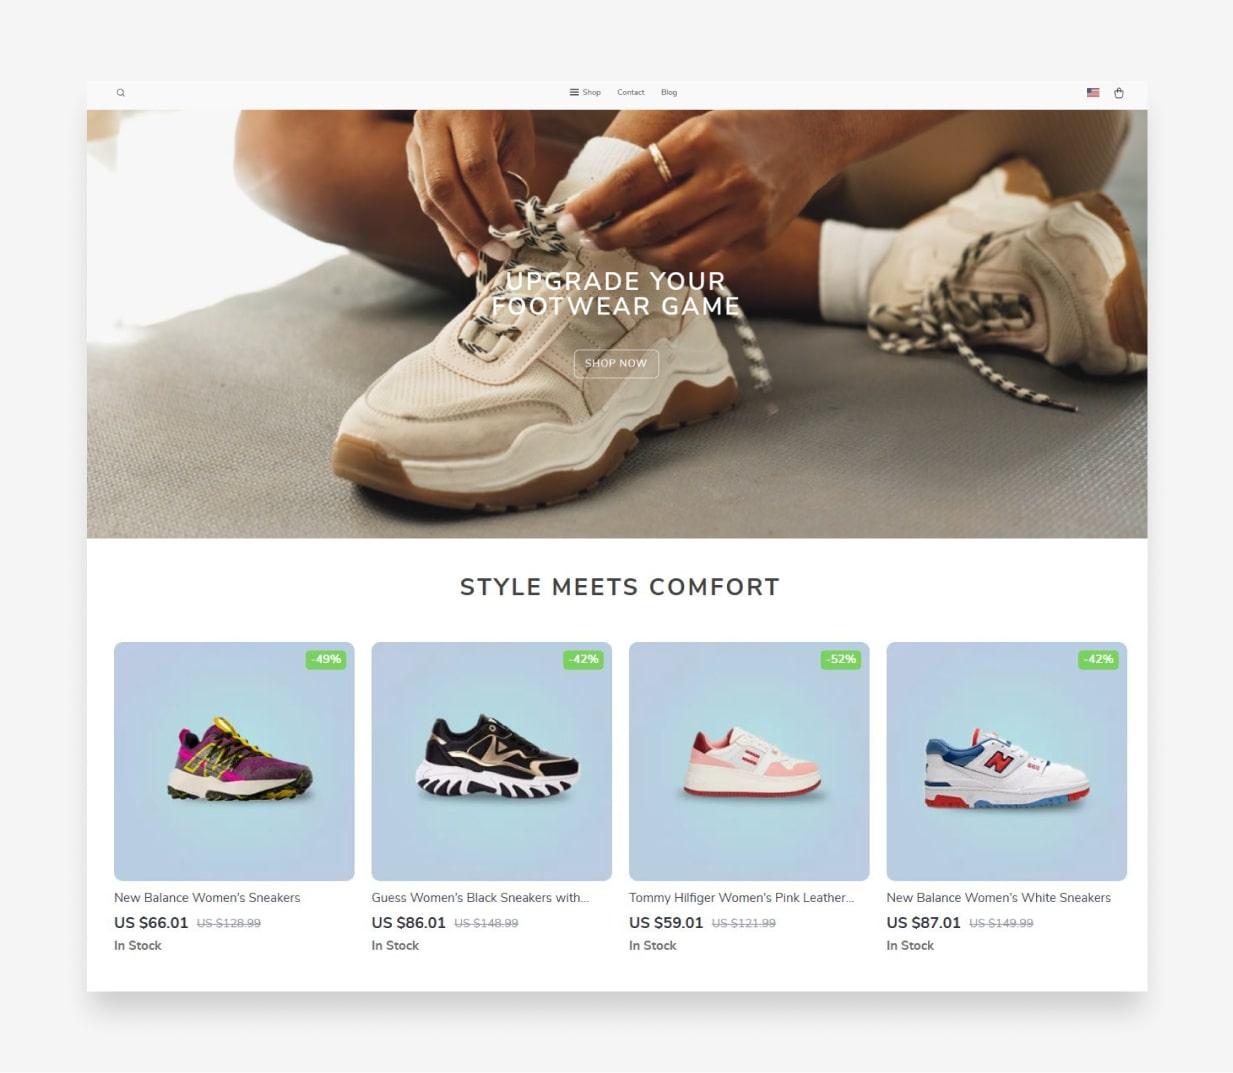Click the hamburger icon beside Shop

[574, 92]
